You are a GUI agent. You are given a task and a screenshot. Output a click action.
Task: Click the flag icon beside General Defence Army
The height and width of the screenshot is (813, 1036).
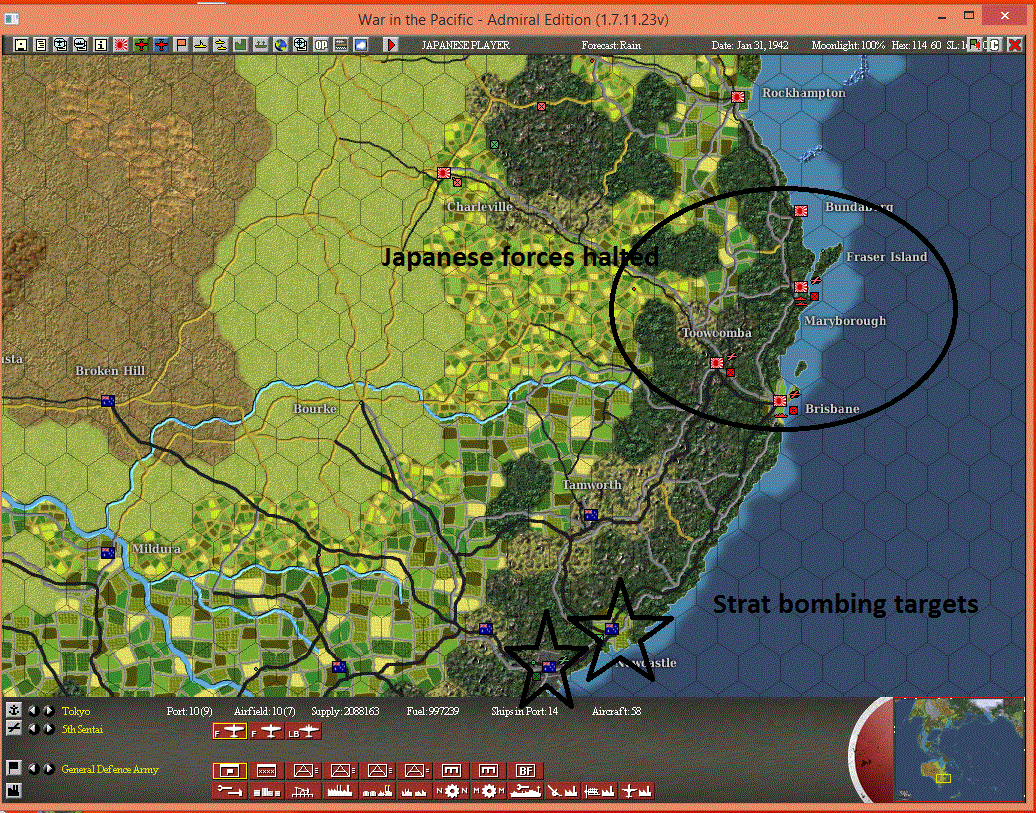(13, 768)
